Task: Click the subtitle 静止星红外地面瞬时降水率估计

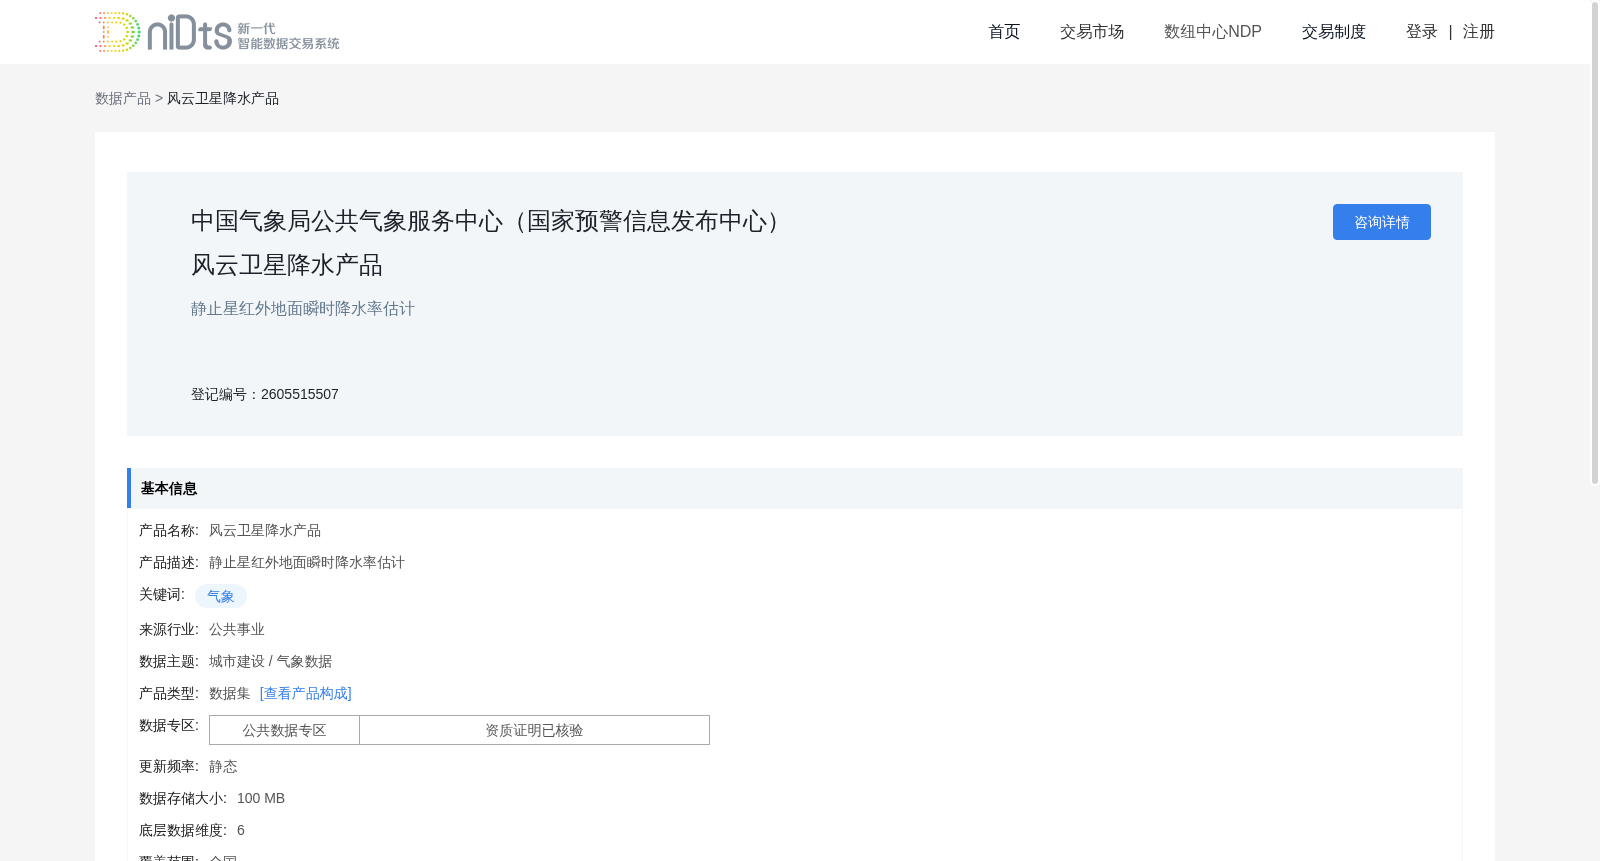Action: (x=303, y=308)
